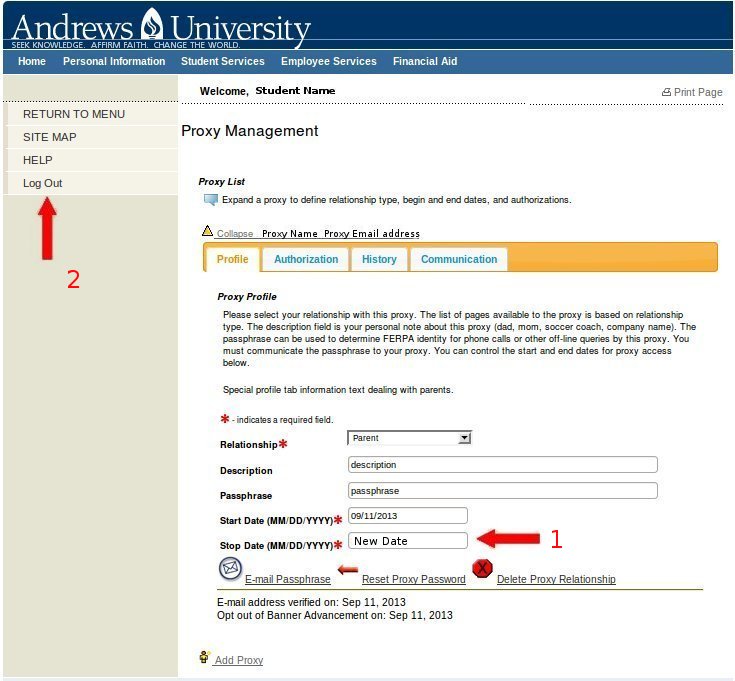Click the Special profile tab information text
735x681 pixels.
(x=338, y=389)
